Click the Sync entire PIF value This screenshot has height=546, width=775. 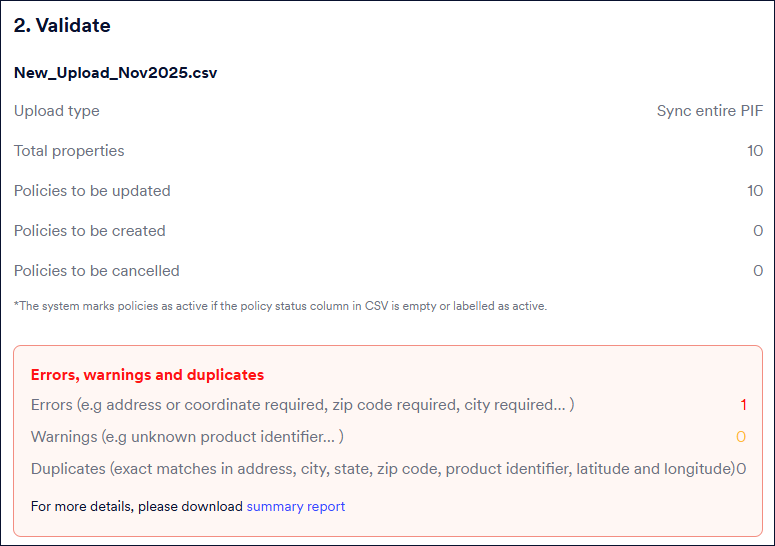coord(710,111)
